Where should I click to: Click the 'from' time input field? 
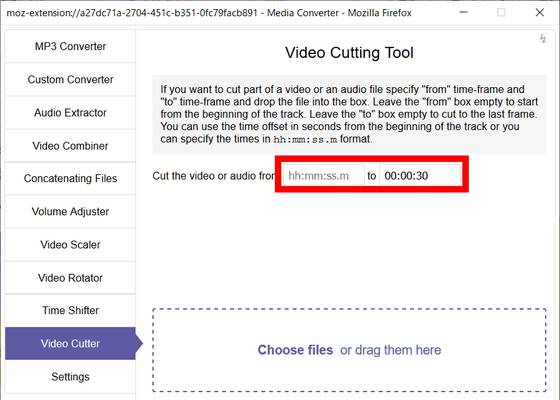point(323,175)
